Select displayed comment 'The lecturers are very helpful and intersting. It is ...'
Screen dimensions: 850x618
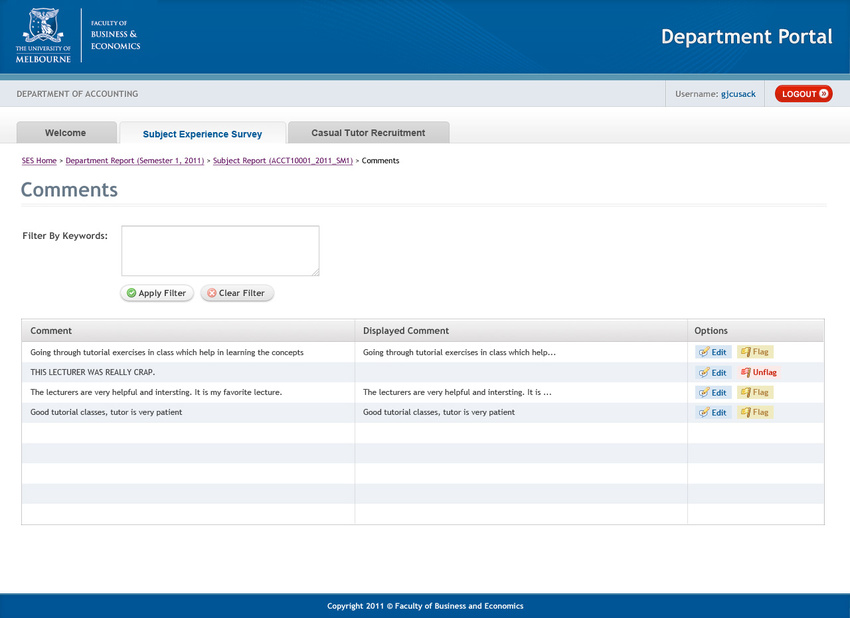click(457, 392)
